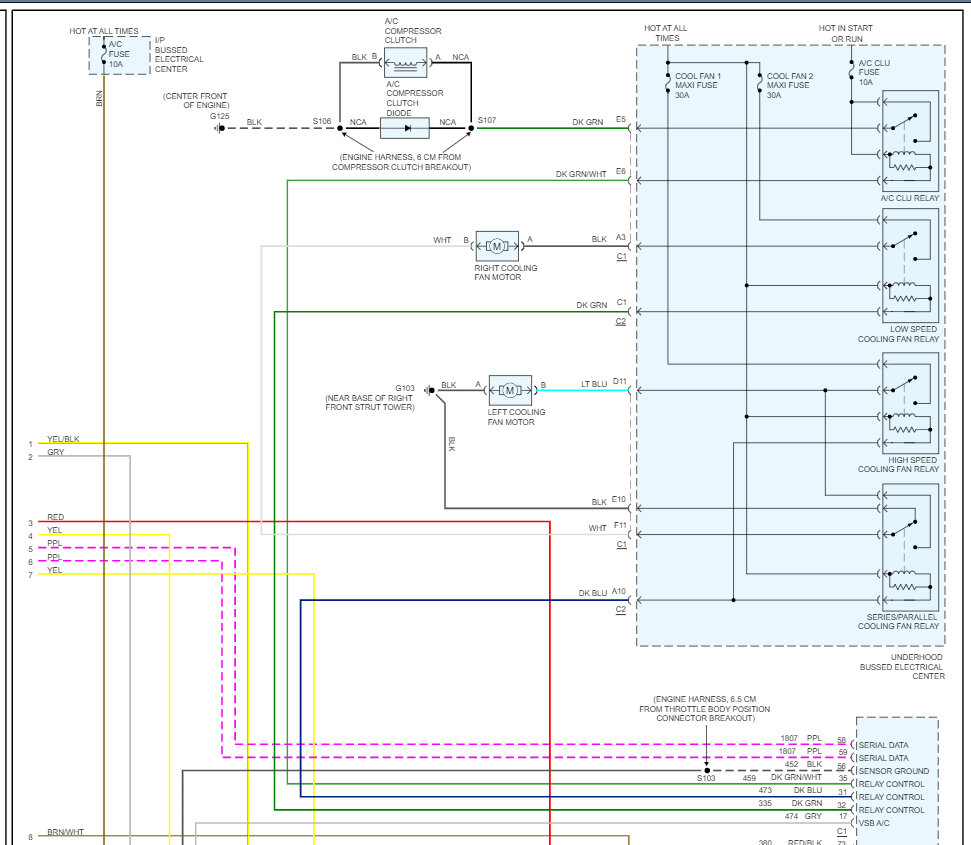Select splice point S103
Viewport: 971px width, 845px height.
tap(707, 771)
